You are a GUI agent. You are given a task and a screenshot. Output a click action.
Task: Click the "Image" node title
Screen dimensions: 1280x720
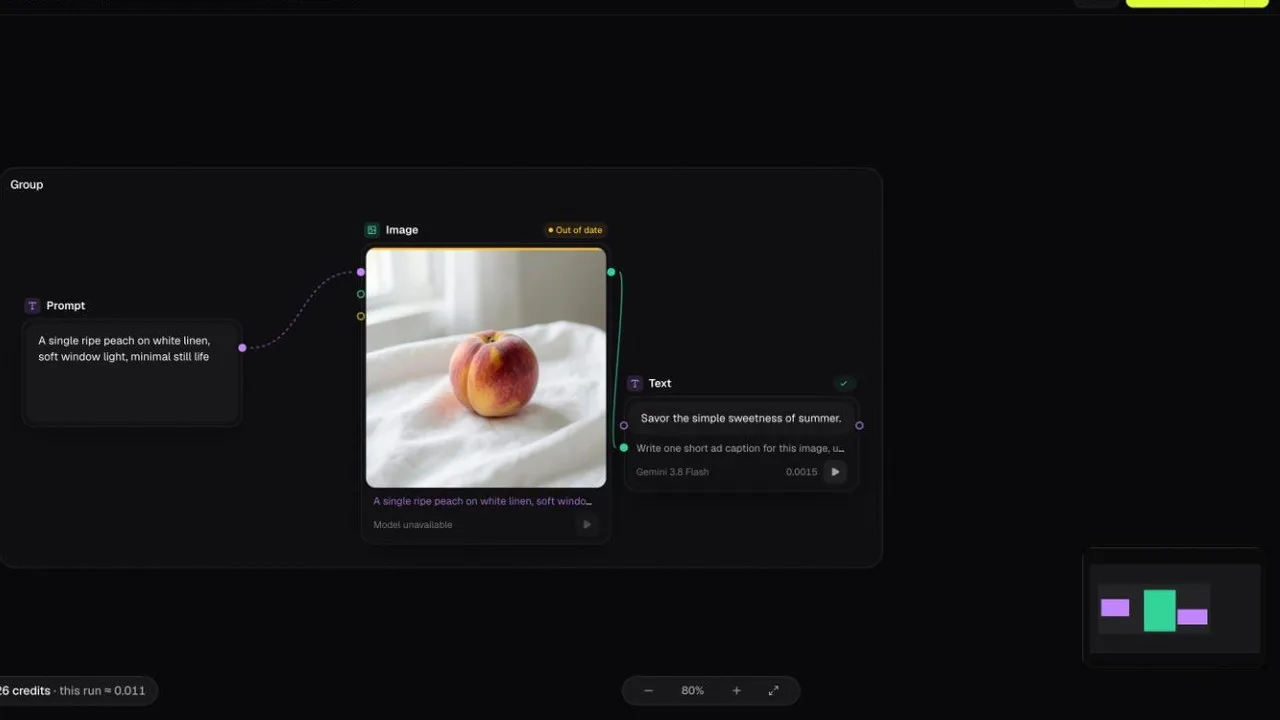[x=402, y=230]
